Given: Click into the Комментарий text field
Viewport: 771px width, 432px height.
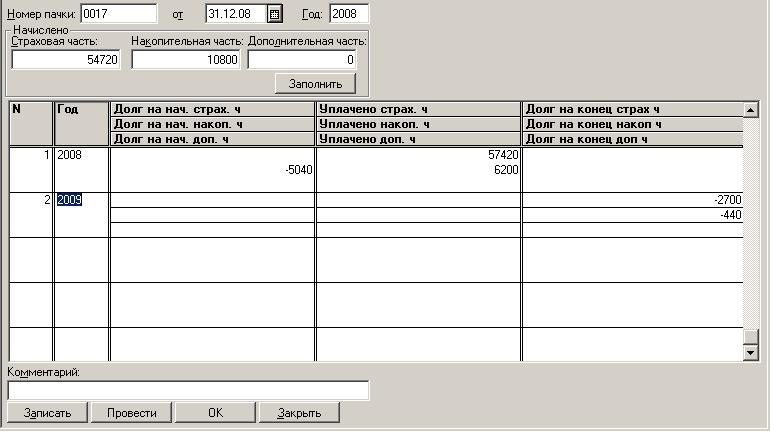Looking at the screenshot, I should 188,390.
